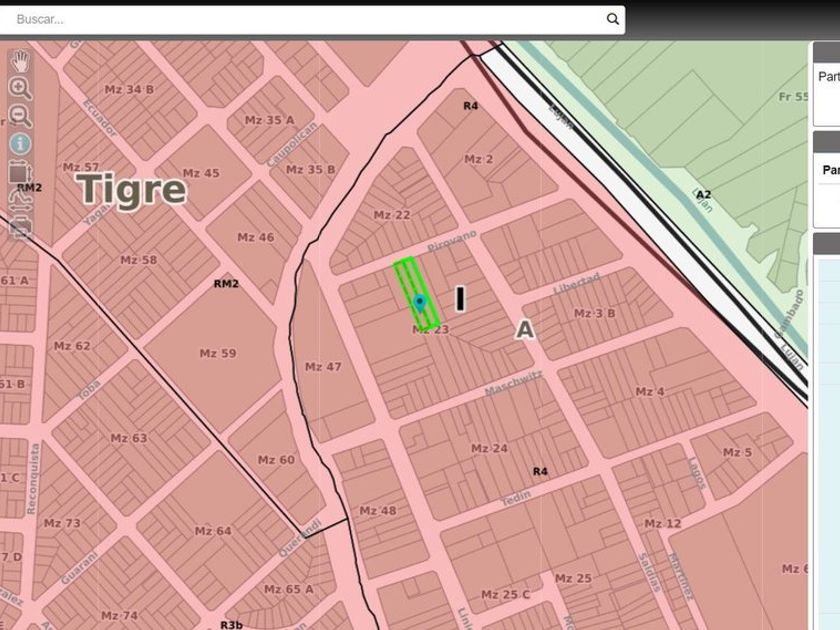Click block label Mz 63
The image size is (840, 630).
tap(129, 438)
